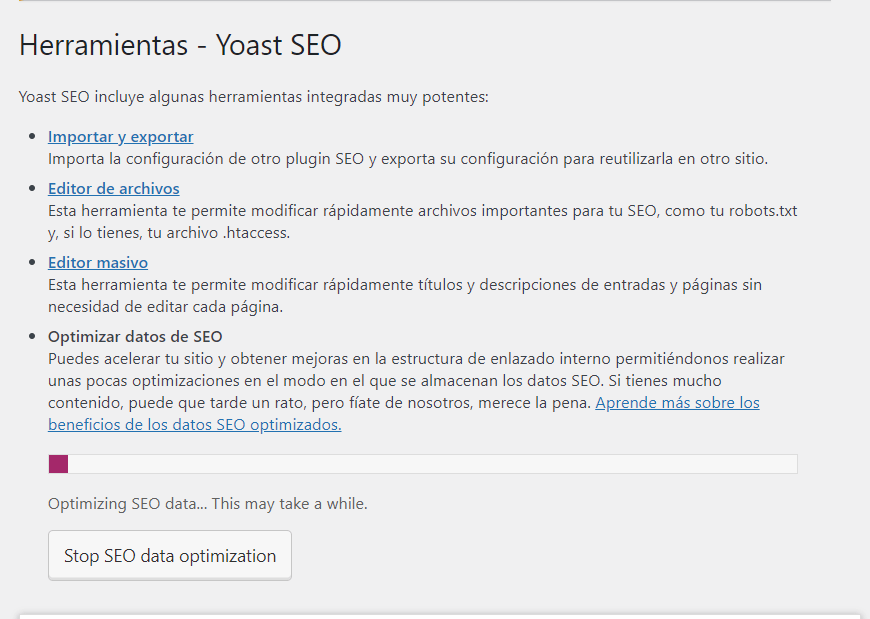Click the robots.txt and .htaccess description text
The height and width of the screenshot is (619, 870).
tap(423, 222)
